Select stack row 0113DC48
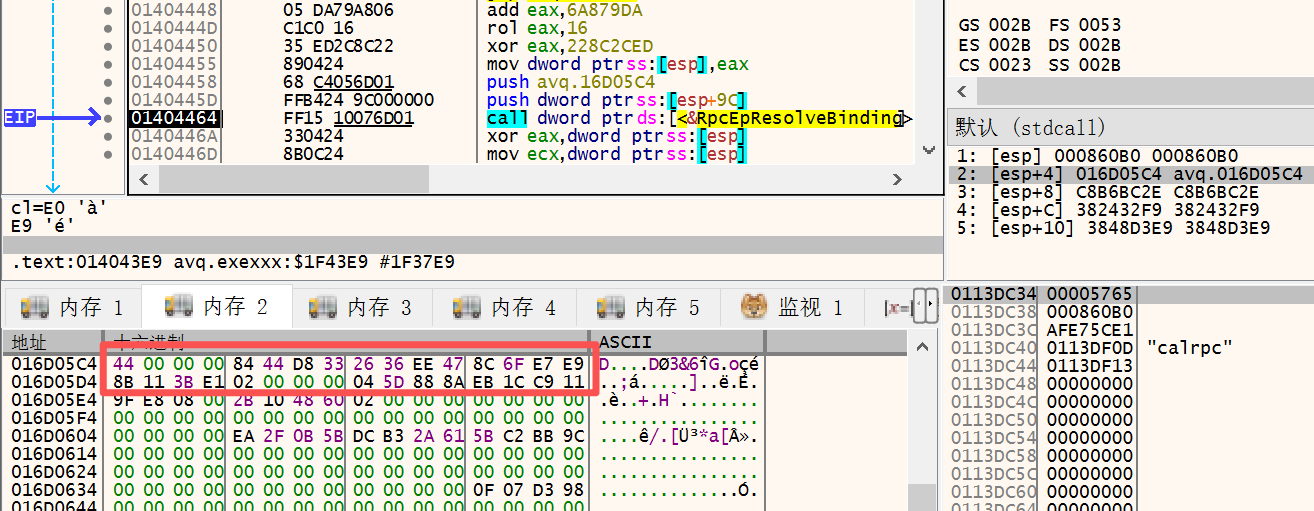This screenshot has height=511, width=1314. pos(1130,384)
